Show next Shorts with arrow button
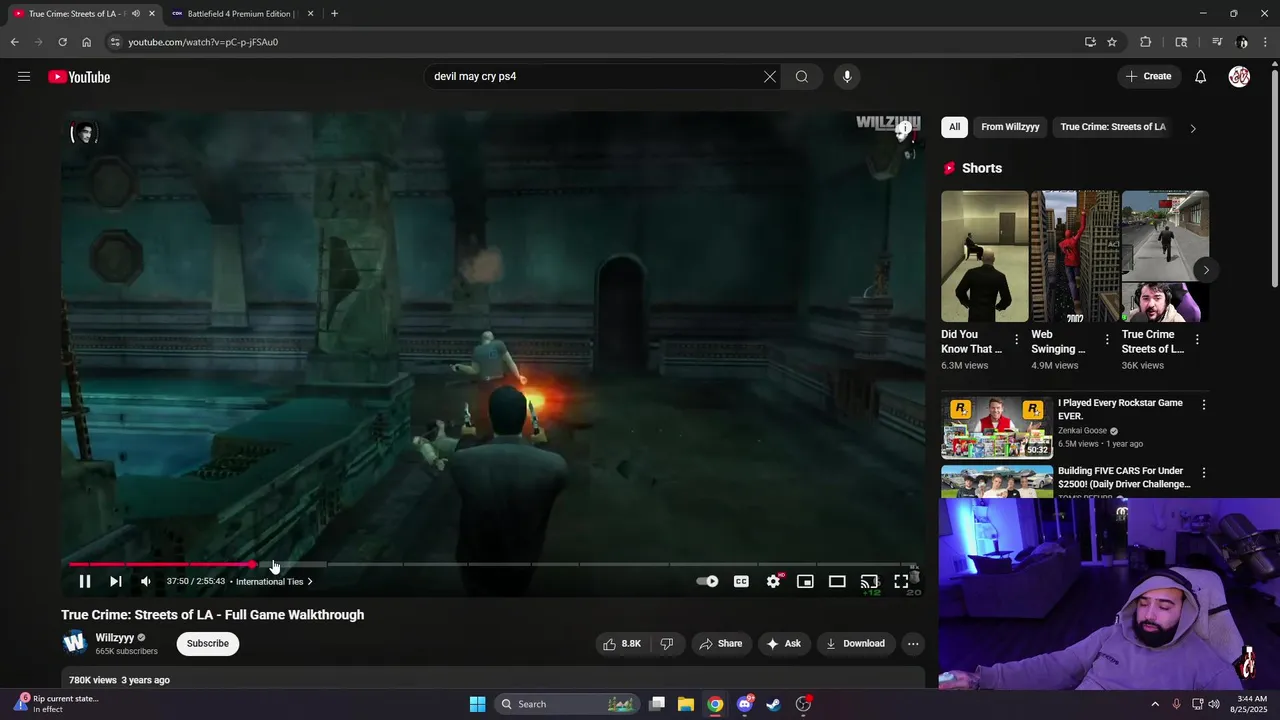Screen dimensions: 1280x720 (x=1206, y=270)
